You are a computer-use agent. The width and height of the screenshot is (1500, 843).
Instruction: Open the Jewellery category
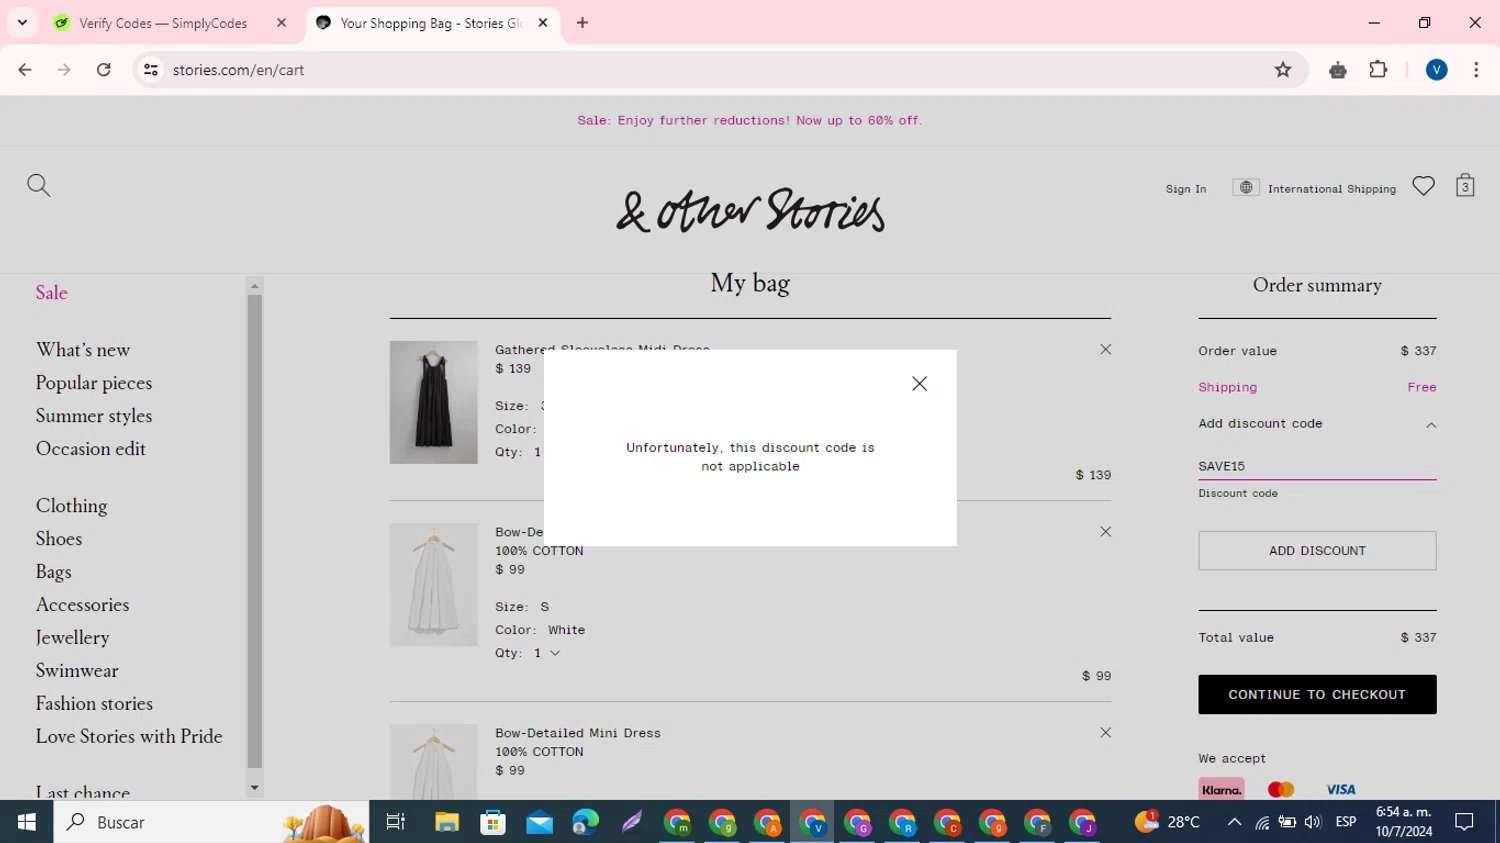coord(73,638)
